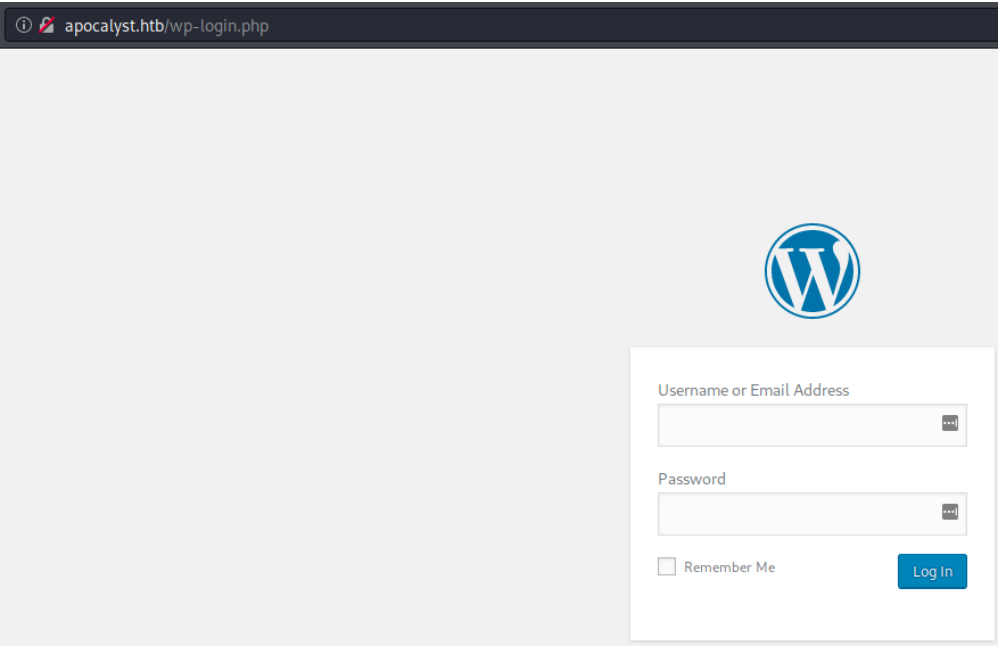This screenshot has width=998, height=646.
Task: Click the Password label above its field
Action: click(x=692, y=479)
